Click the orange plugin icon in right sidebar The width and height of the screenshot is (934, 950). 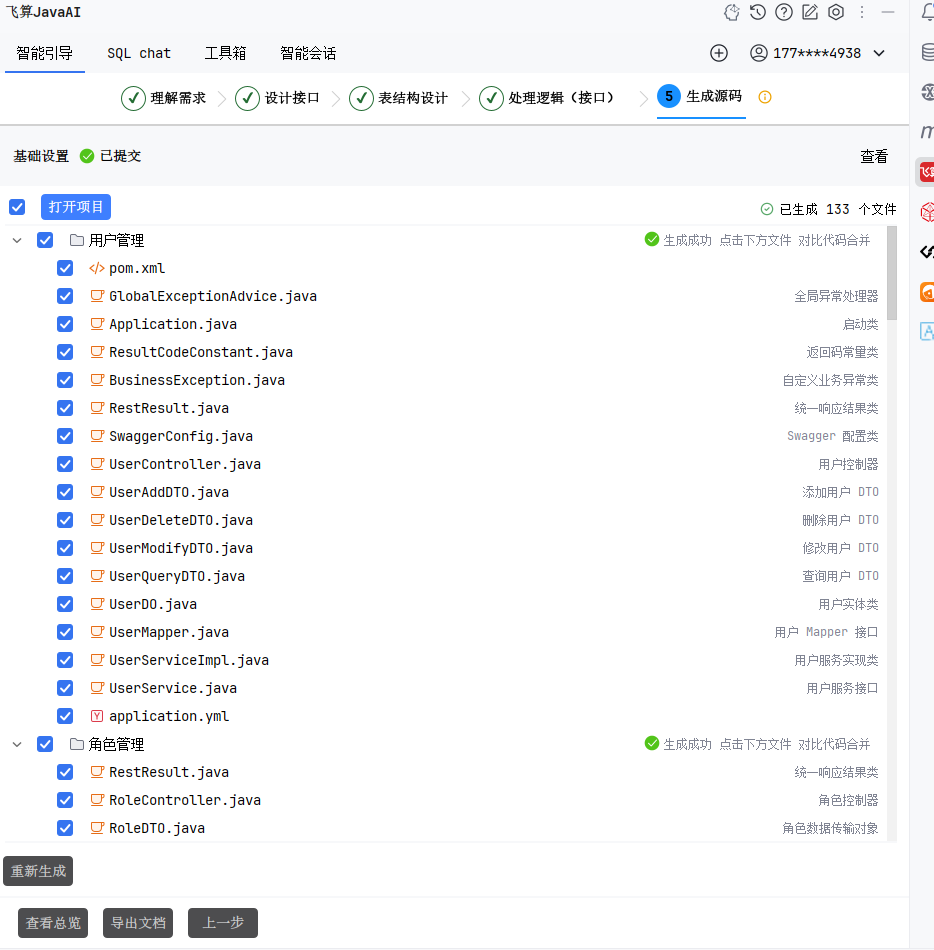click(x=927, y=292)
